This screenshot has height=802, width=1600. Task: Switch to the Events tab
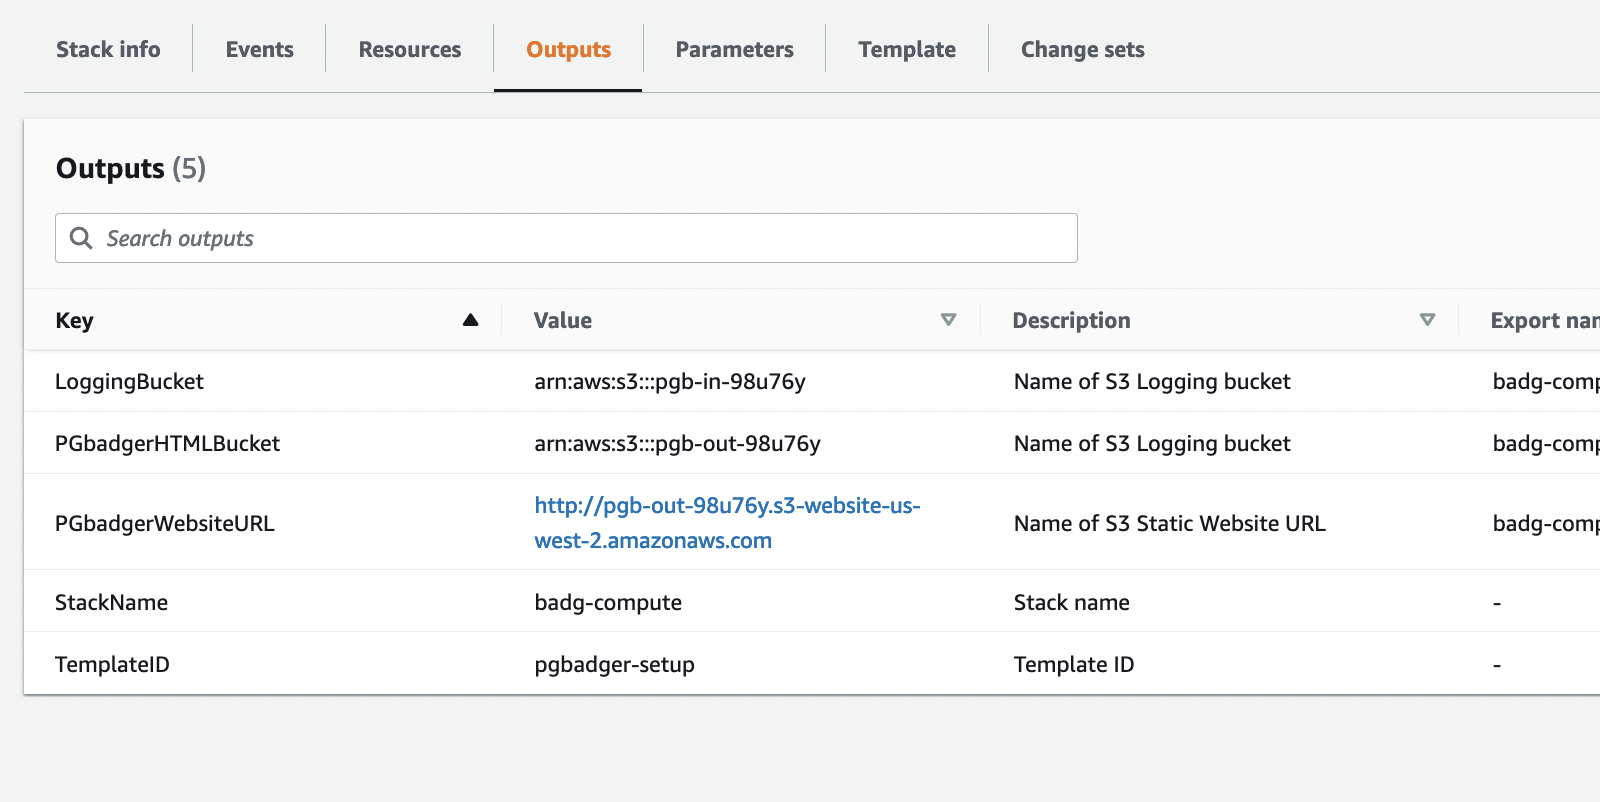coord(259,50)
